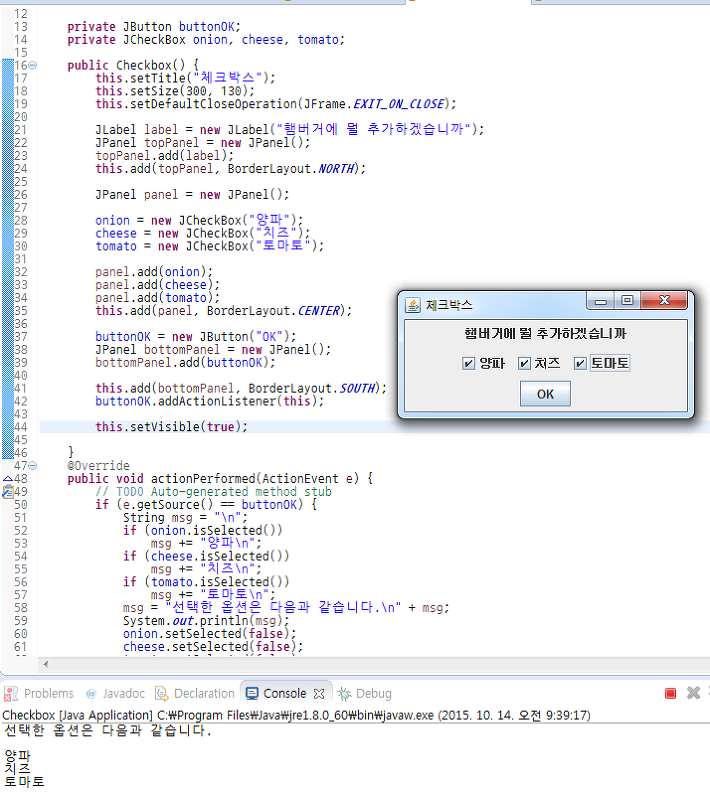This screenshot has height=804, width=710.
Task: Maximize the 체크박스 window
Action: 627,301
